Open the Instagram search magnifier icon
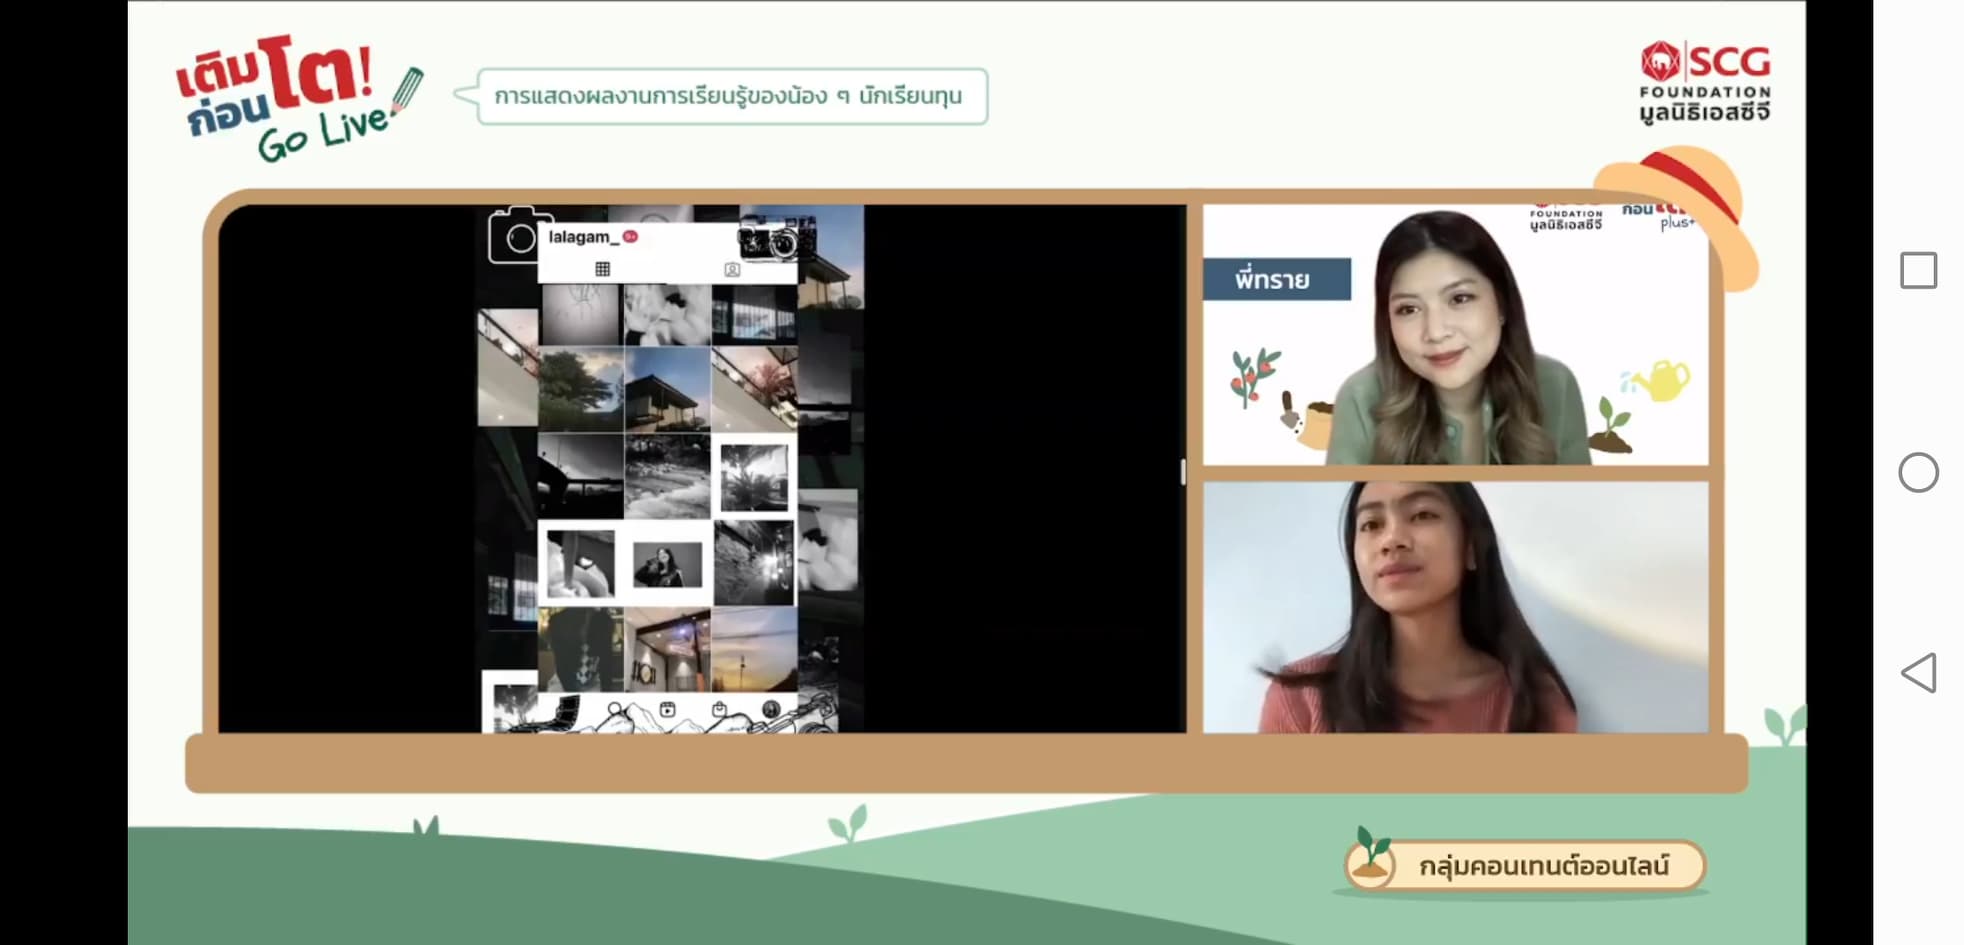Image resolution: width=1964 pixels, height=945 pixels. pos(616,710)
